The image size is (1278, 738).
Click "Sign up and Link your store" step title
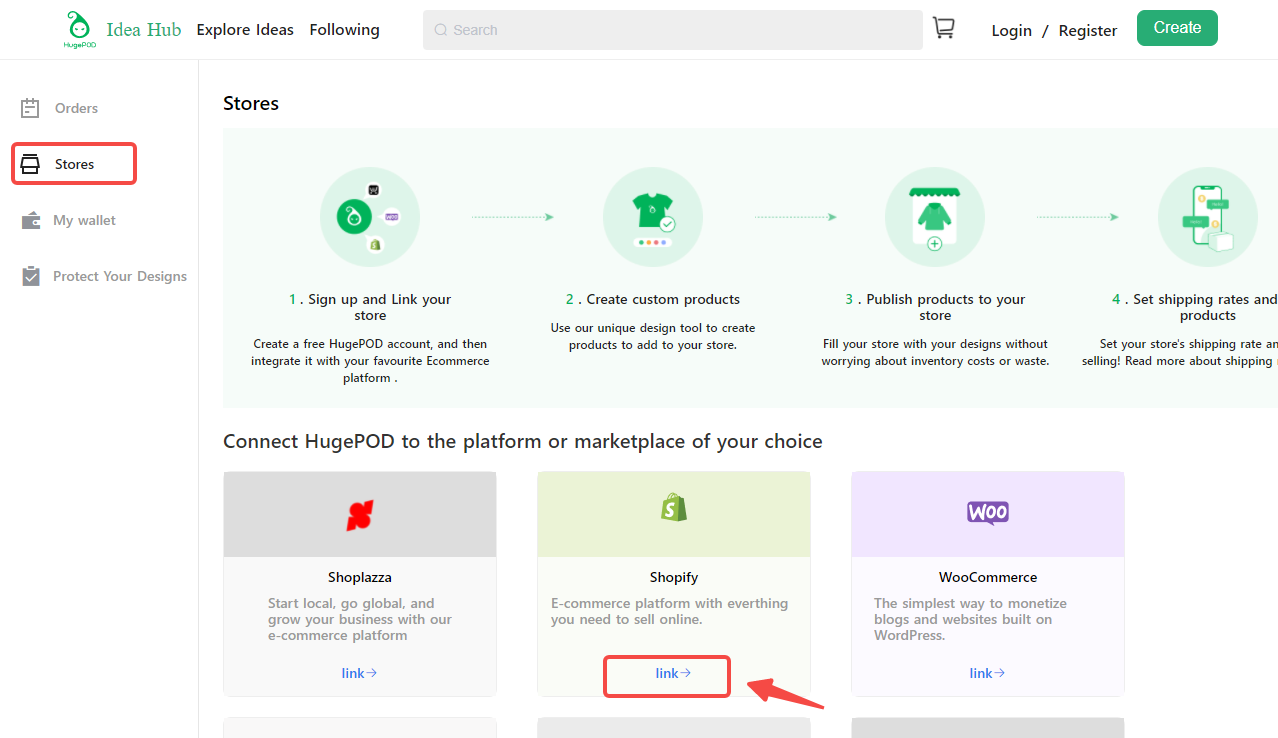click(370, 307)
